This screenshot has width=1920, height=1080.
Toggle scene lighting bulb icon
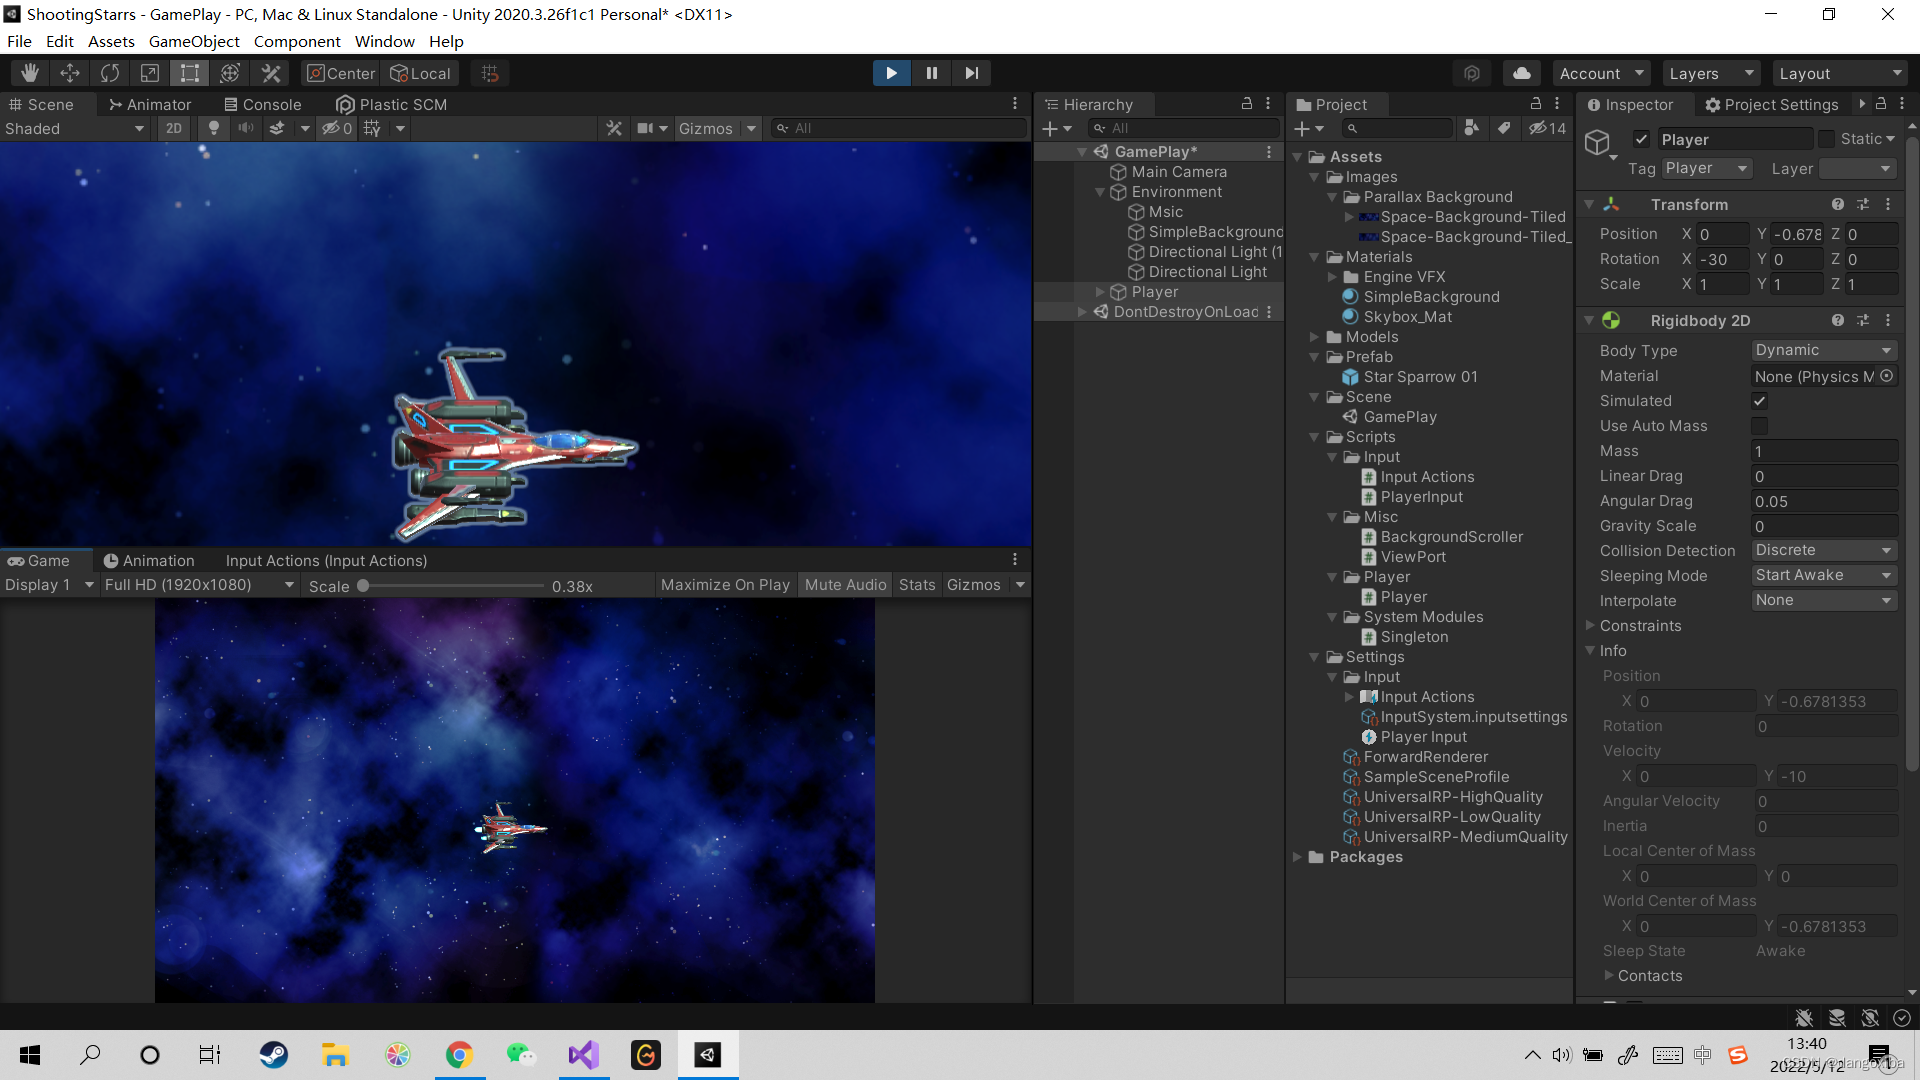[x=213, y=128]
